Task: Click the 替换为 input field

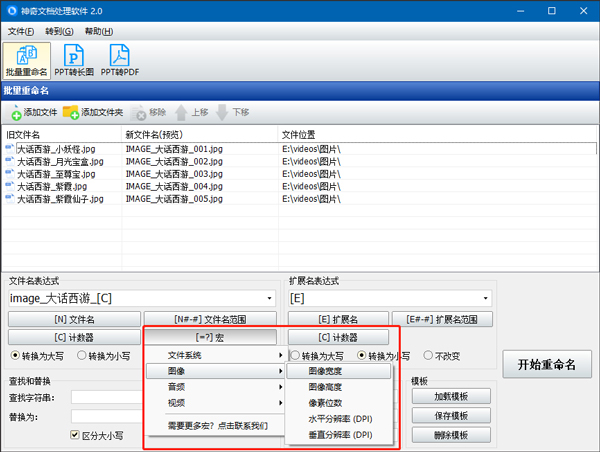Action: (107, 416)
